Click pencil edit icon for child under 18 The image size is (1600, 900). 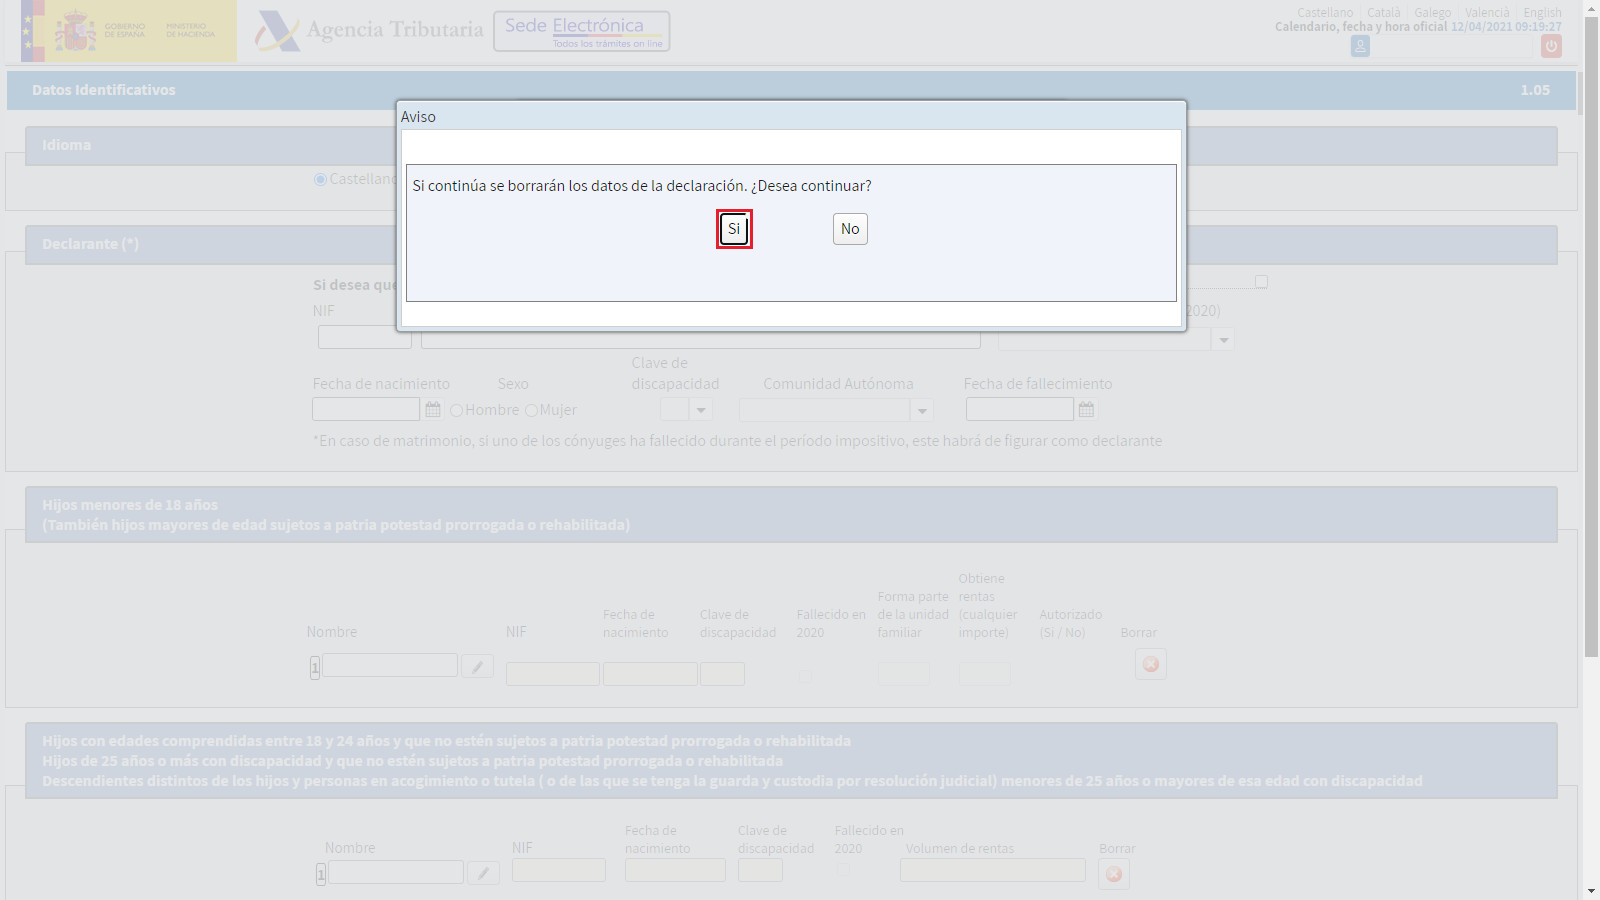click(x=477, y=666)
